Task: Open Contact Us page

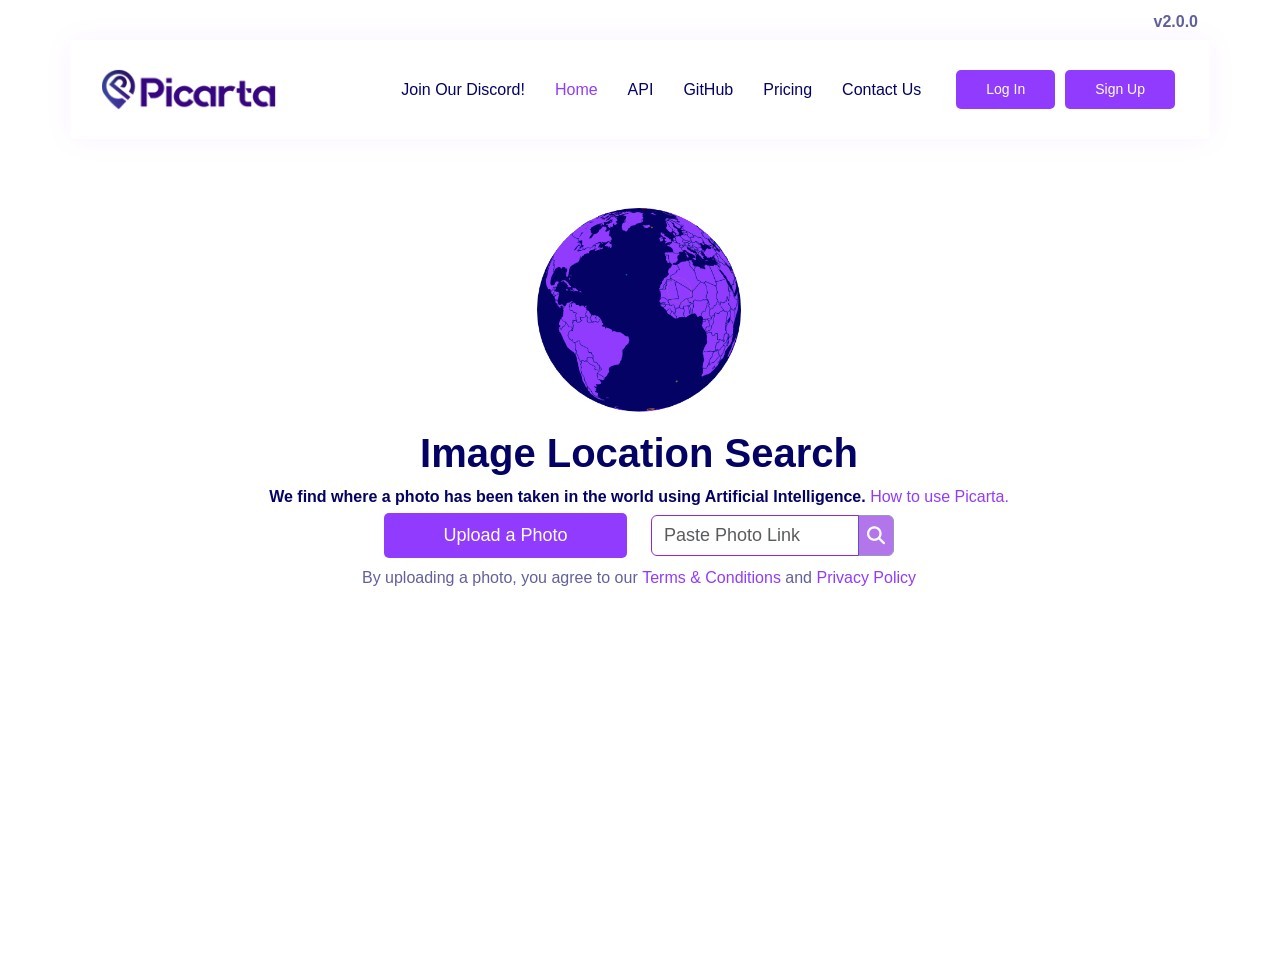Action: [x=881, y=89]
